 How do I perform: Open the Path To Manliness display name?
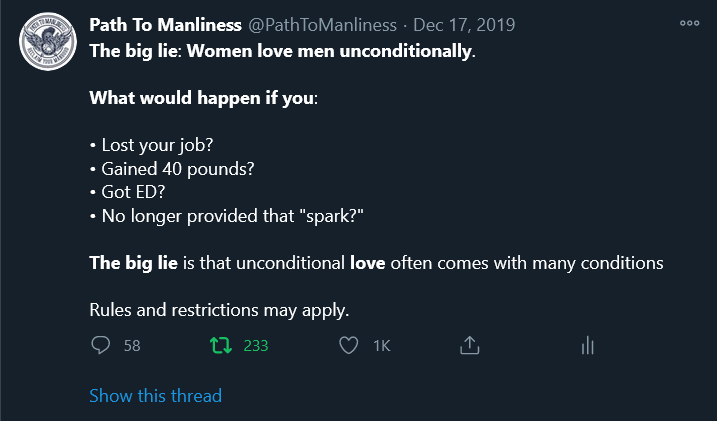(x=166, y=25)
